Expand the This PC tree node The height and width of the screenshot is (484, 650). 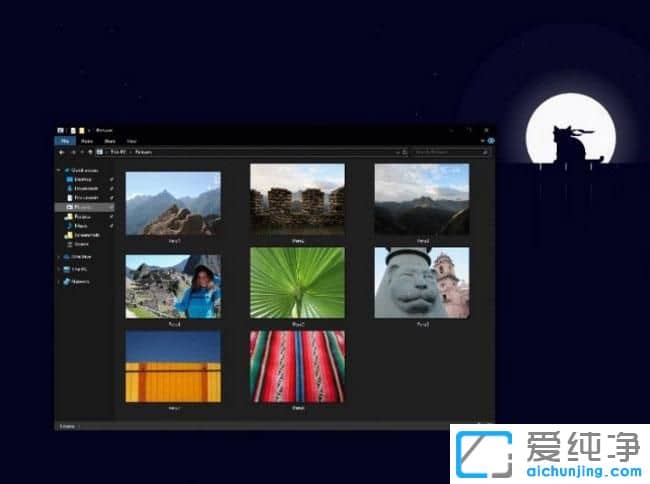coord(59,269)
